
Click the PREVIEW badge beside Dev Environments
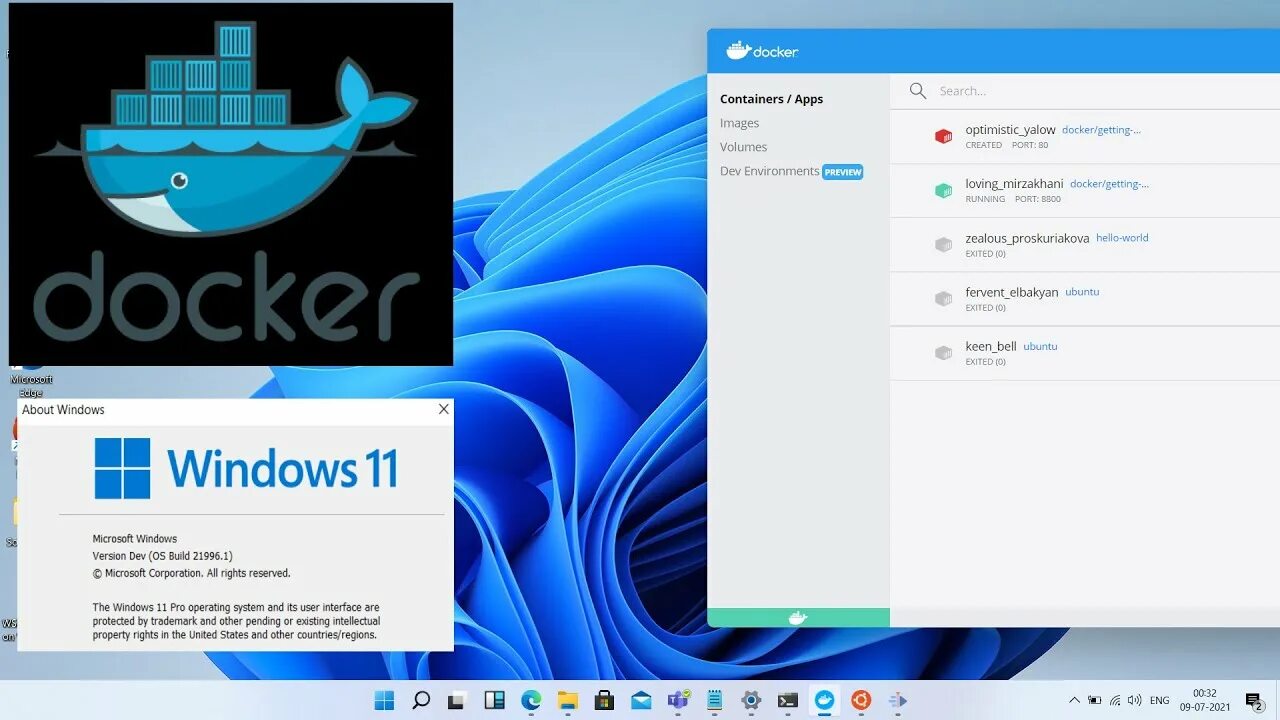point(843,172)
